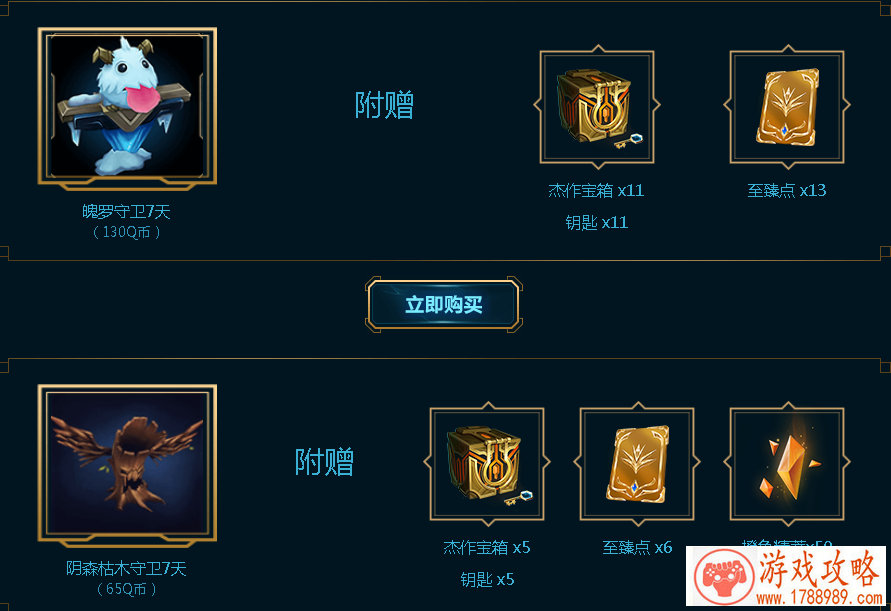The image size is (891, 611).
Task: Click the (65Q币) price text
Action: (126, 589)
